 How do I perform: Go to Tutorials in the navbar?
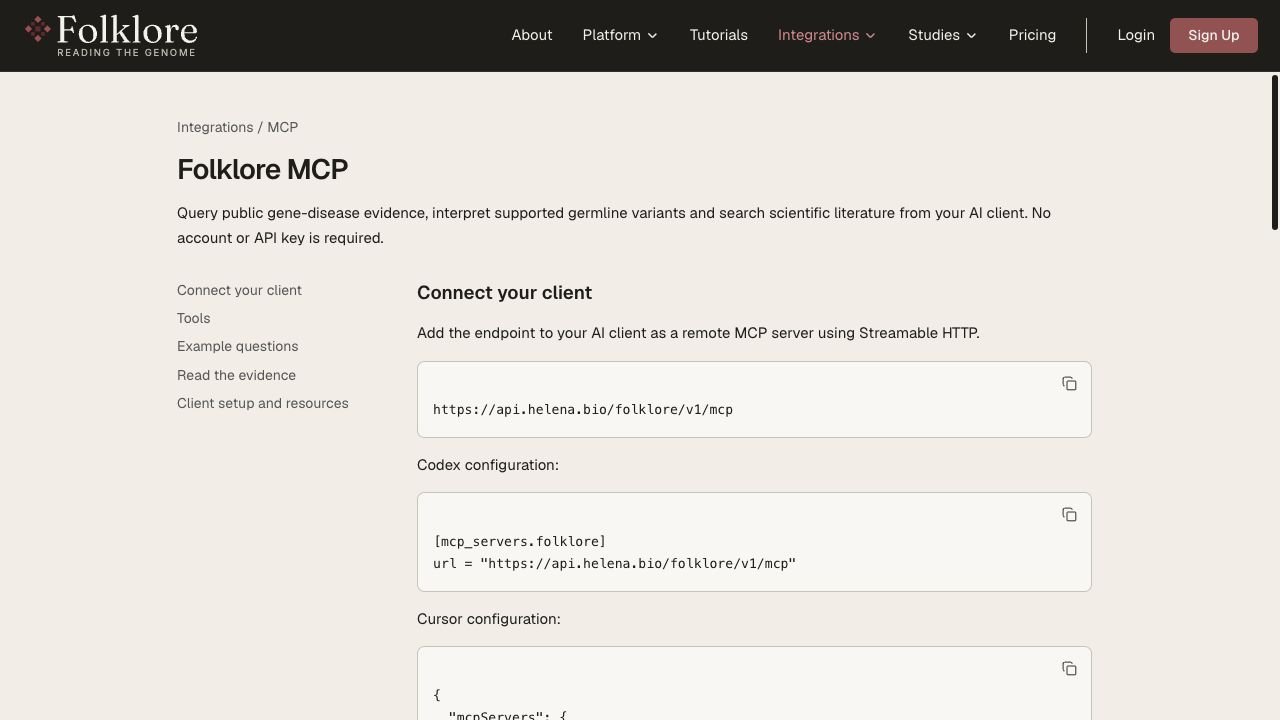point(718,35)
